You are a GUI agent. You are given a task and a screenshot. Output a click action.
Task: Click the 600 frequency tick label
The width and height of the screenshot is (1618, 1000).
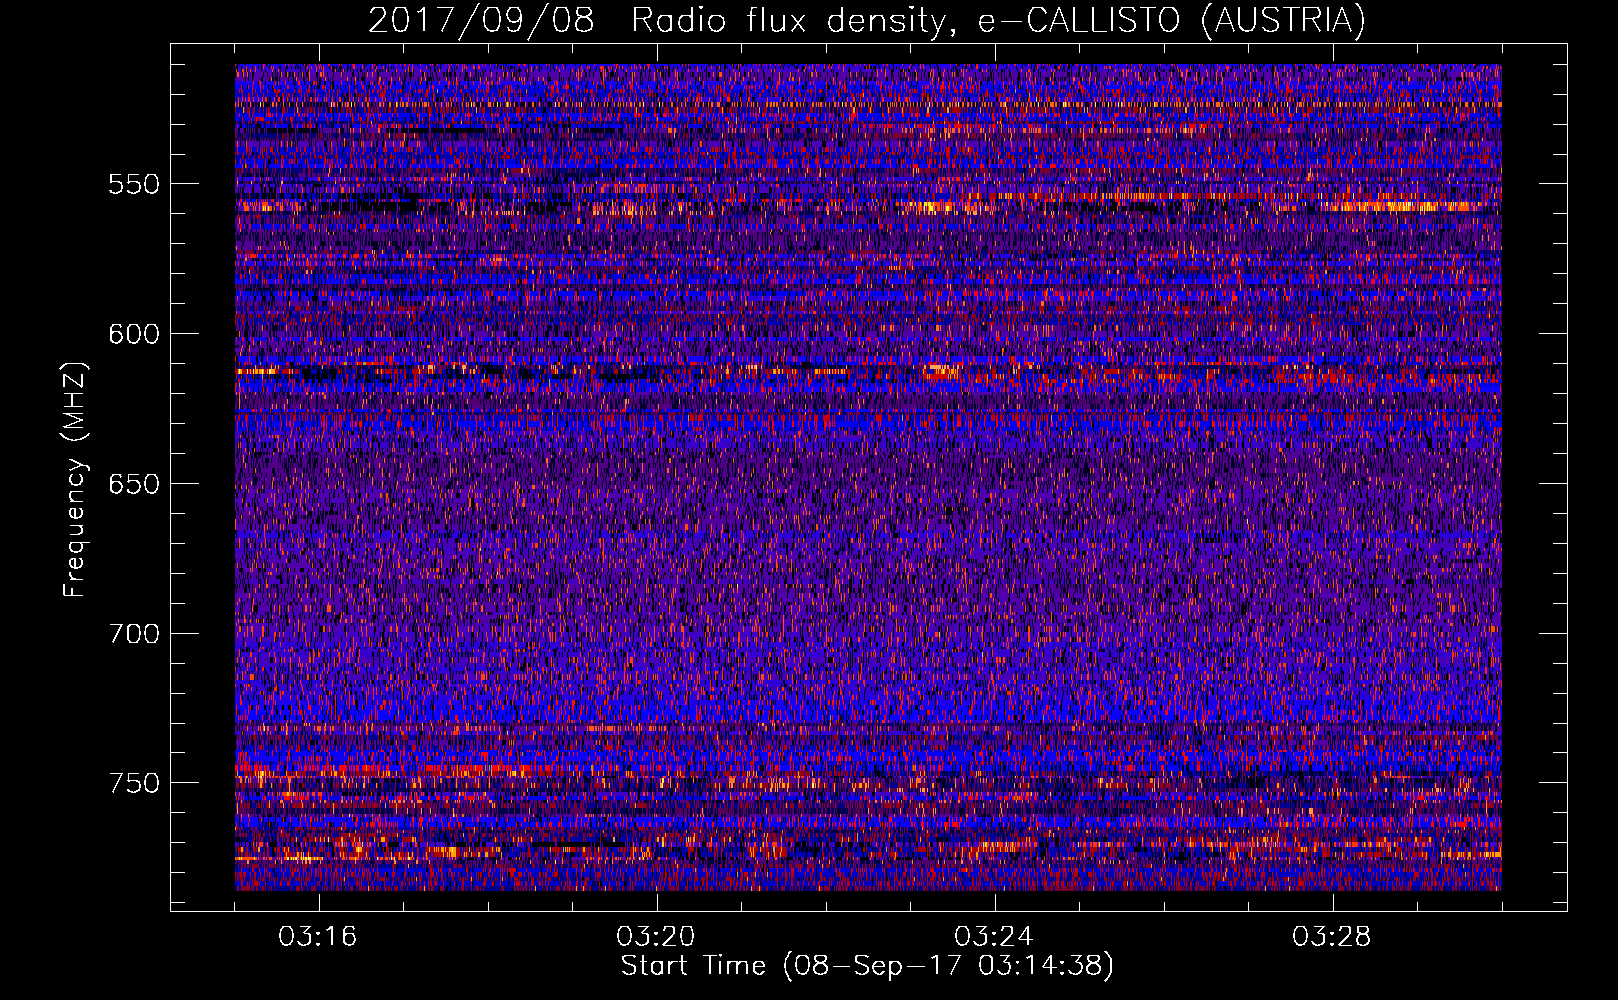[x=134, y=334]
